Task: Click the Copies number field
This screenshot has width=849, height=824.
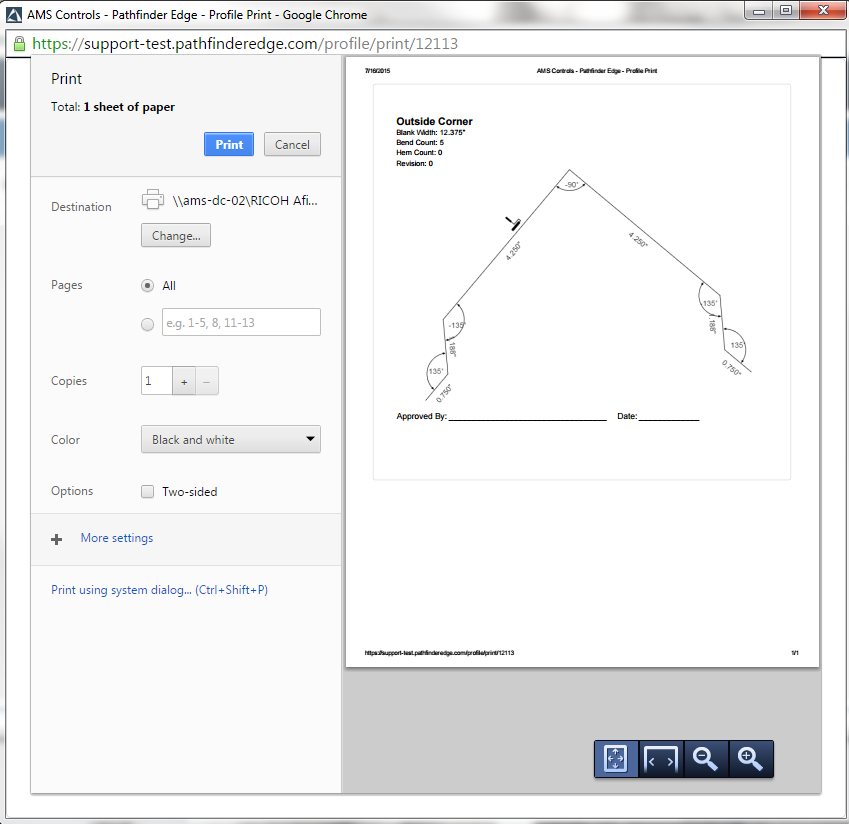Action: [x=157, y=381]
